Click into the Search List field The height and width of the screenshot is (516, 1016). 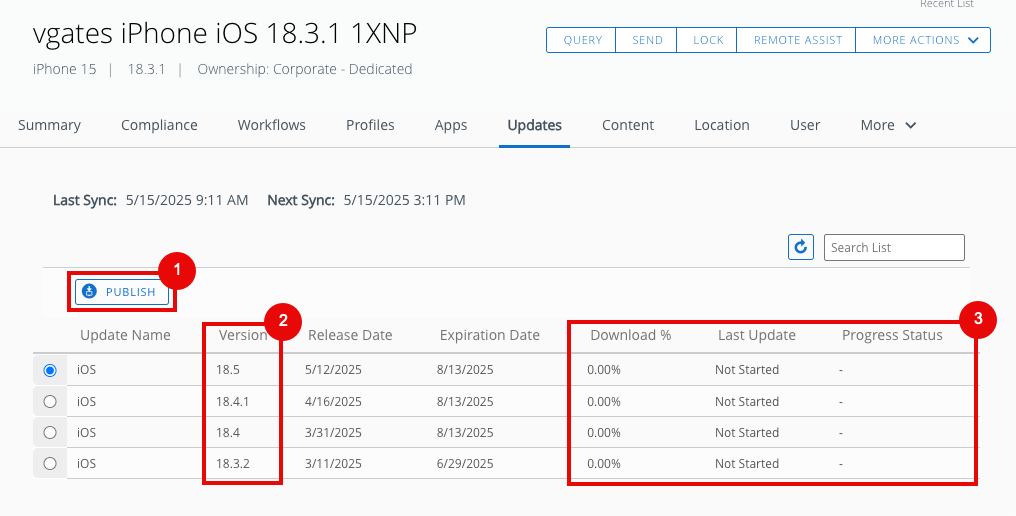point(893,247)
